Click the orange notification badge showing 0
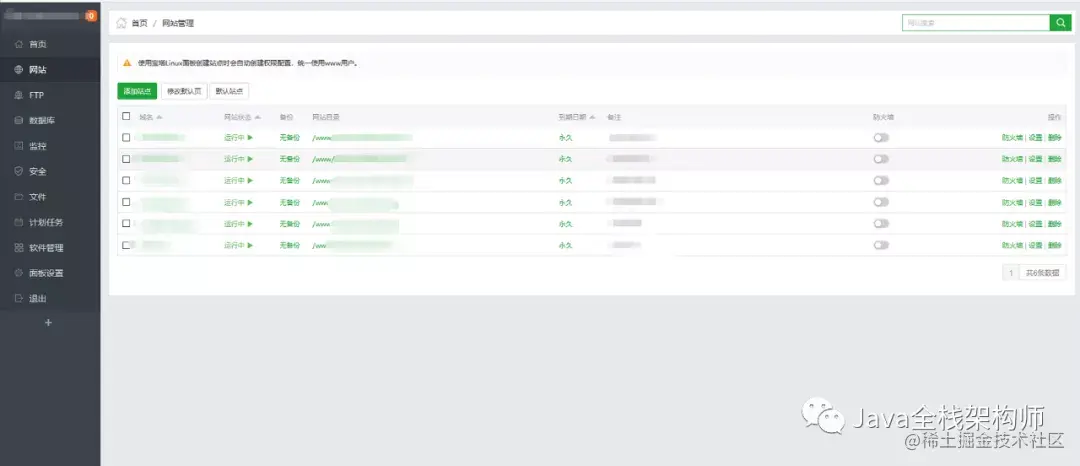1080x466 pixels. (91, 16)
